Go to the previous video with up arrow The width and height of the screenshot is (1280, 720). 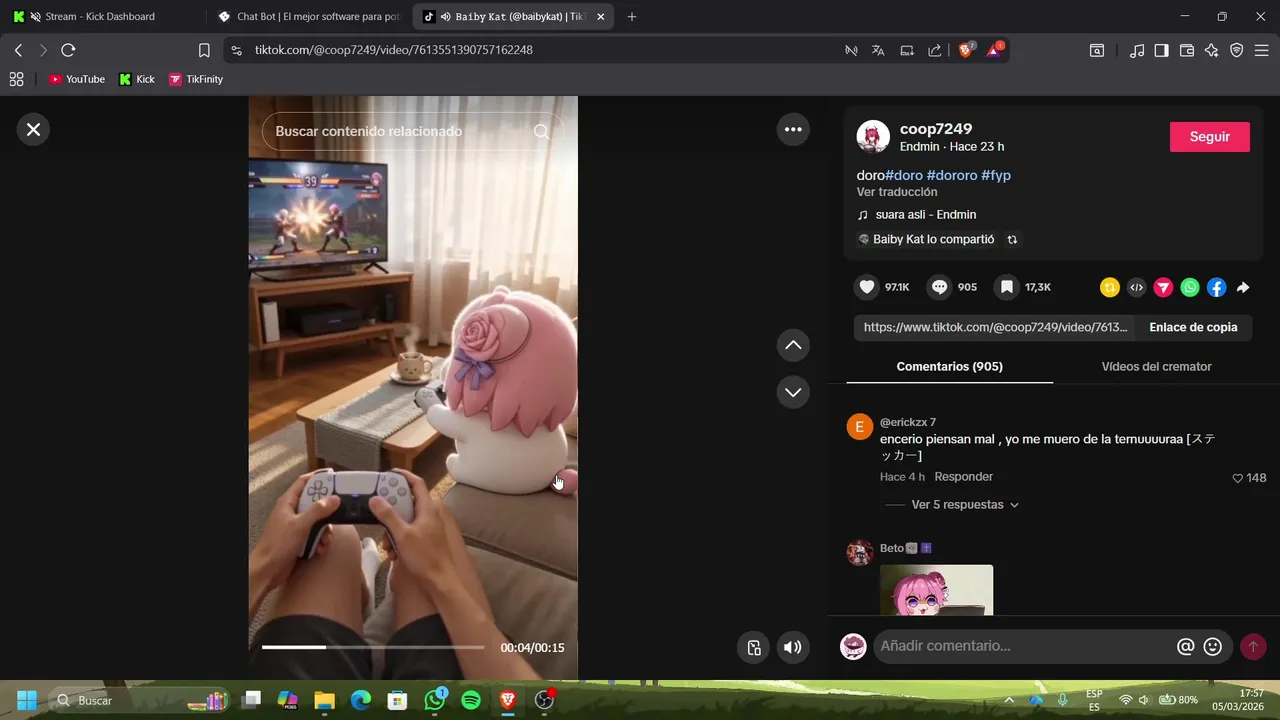pos(793,345)
